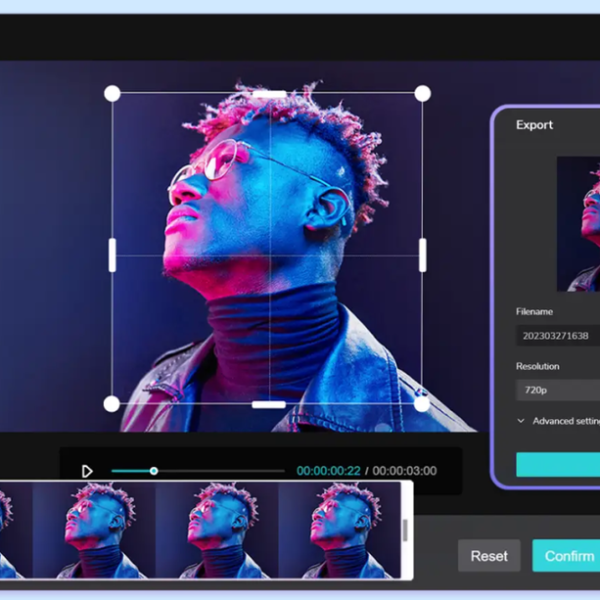Click the Export panel preview thumbnail
Viewport: 600px width, 600px height.
pyautogui.click(x=578, y=224)
